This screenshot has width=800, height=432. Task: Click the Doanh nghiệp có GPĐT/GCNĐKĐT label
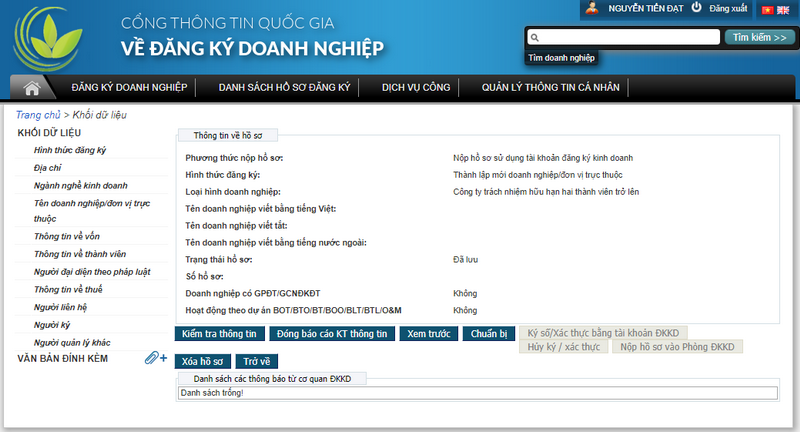pos(253,293)
